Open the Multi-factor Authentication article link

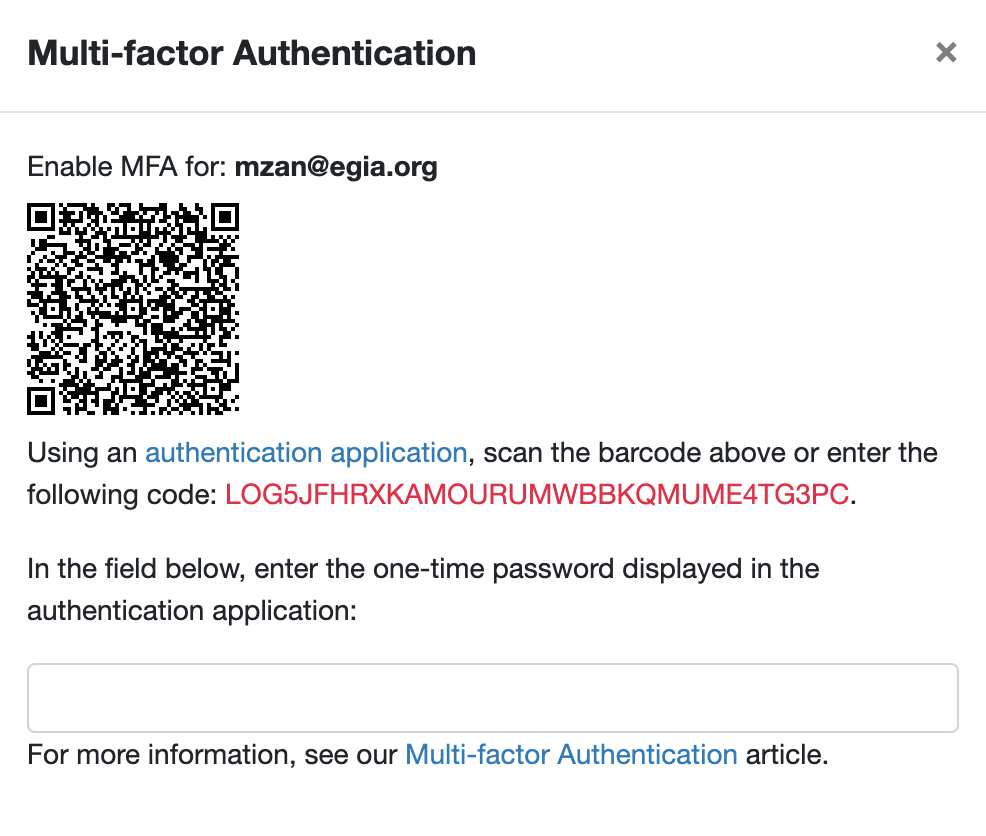pos(571,754)
